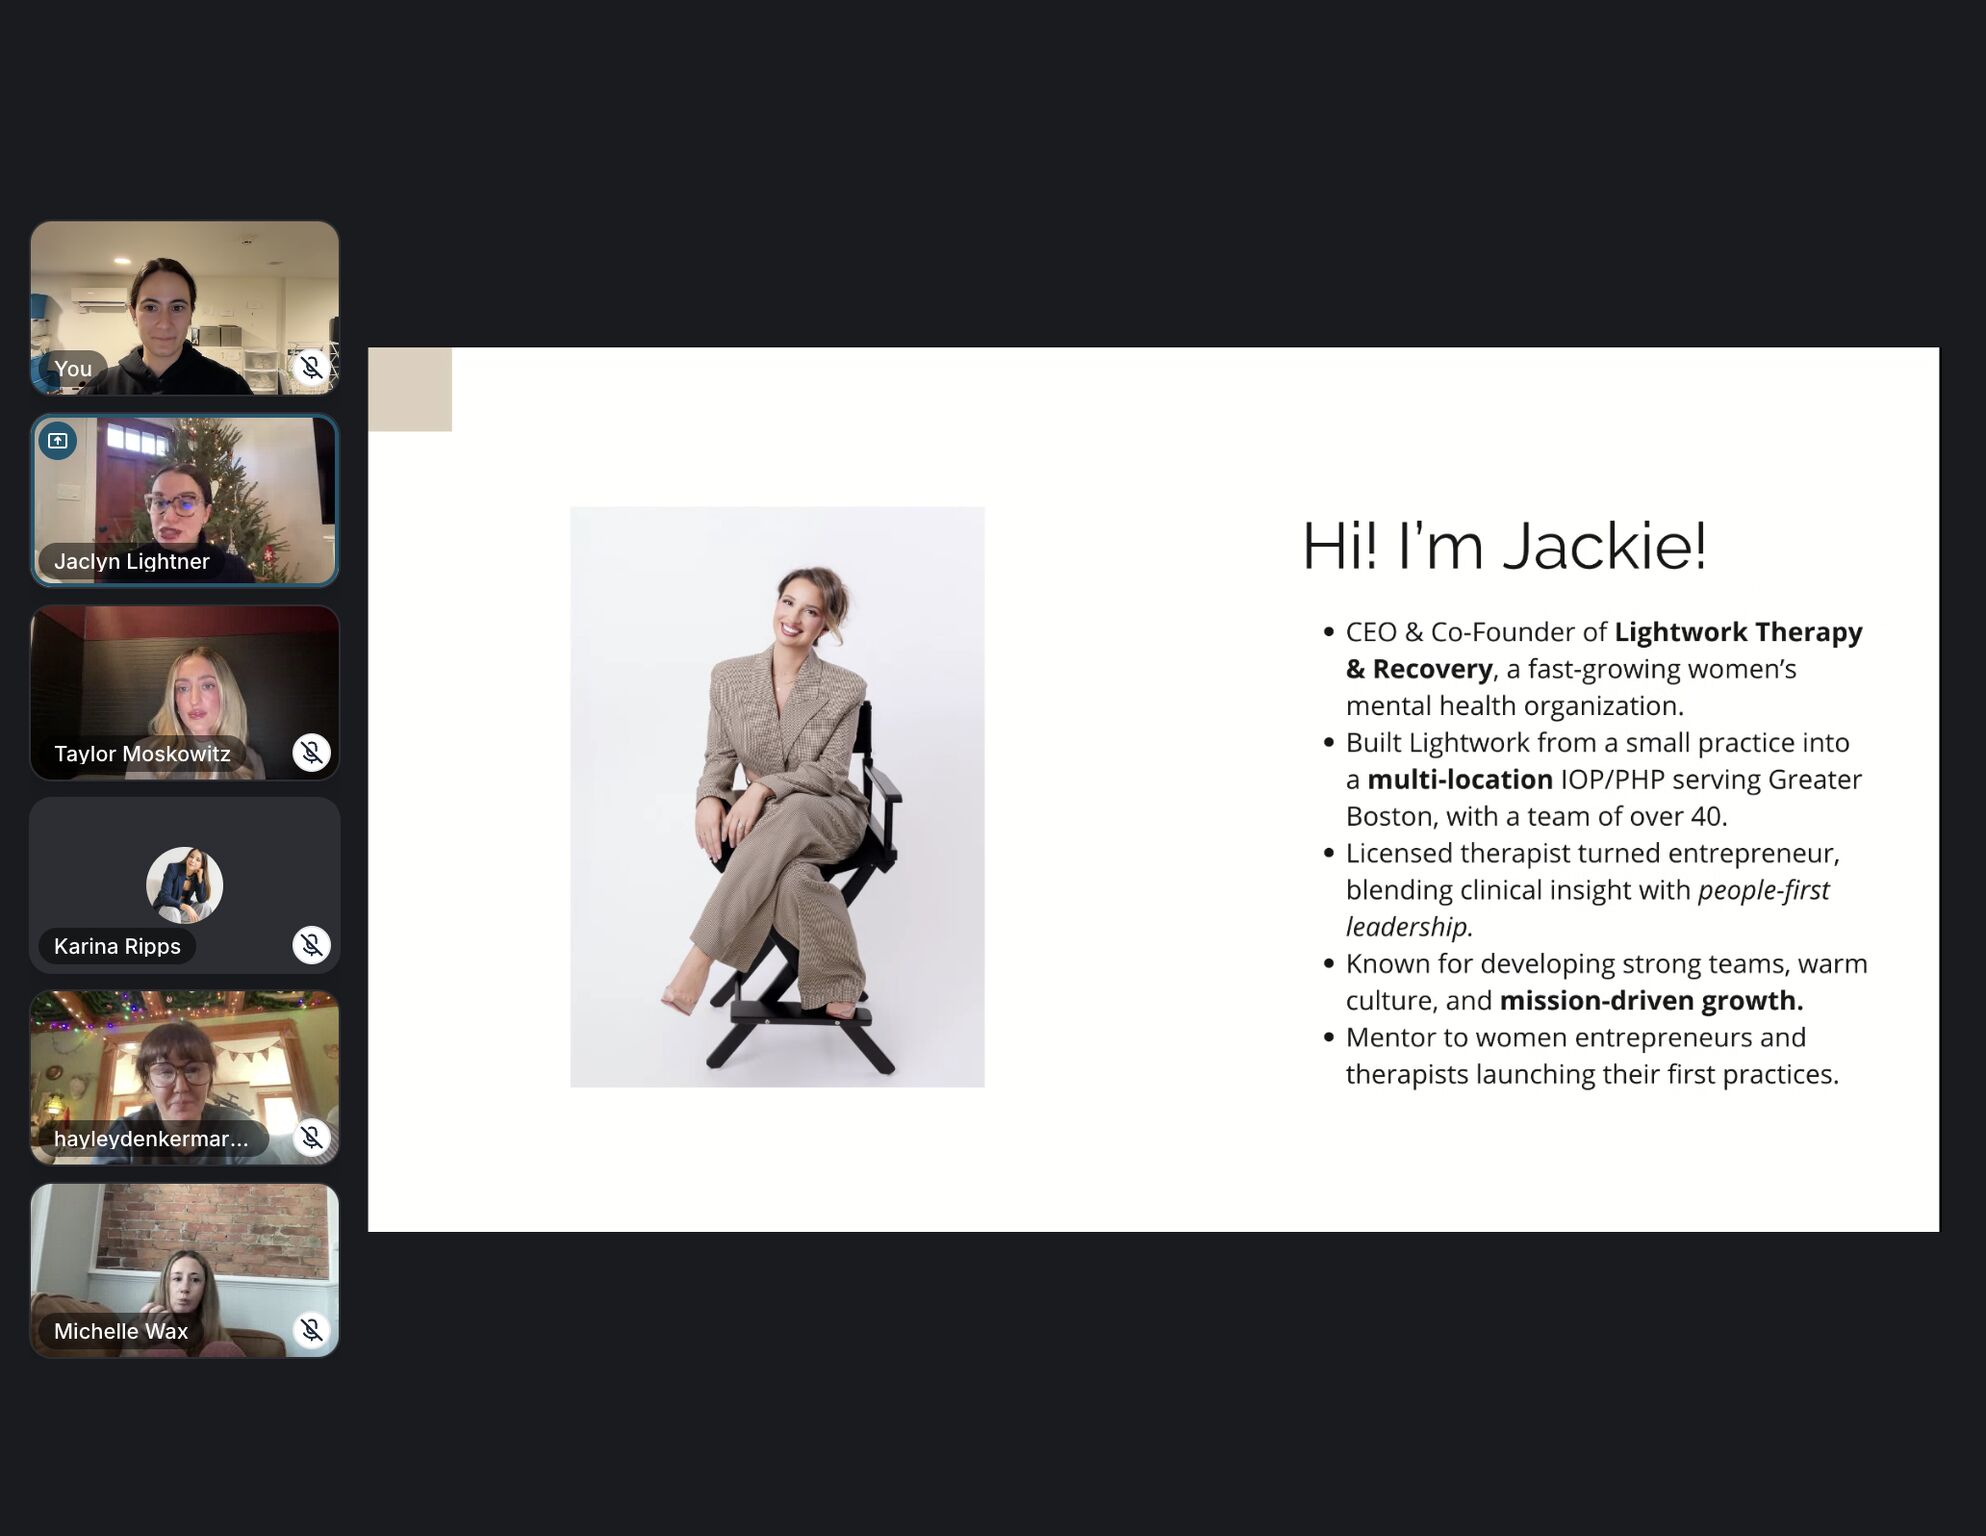Image resolution: width=1986 pixels, height=1536 pixels.
Task: Click Karina Ripps' muted microphone icon
Action: coord(311,944)
